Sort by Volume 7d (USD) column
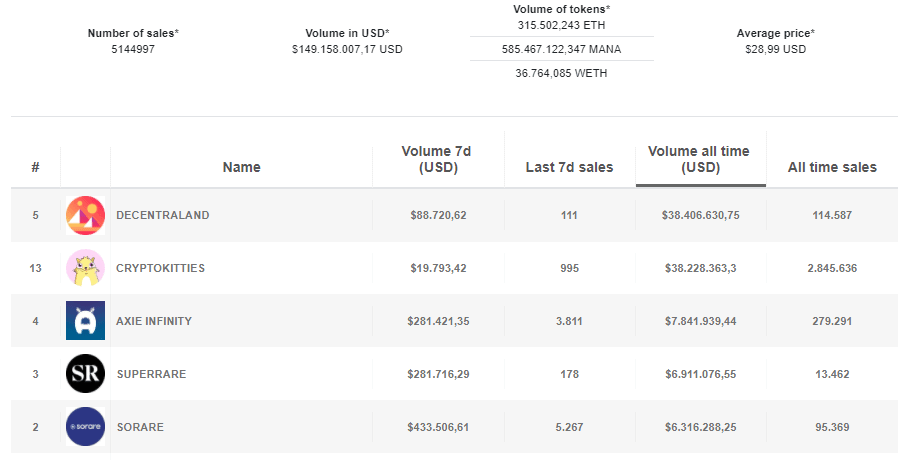Screen dimensions: 909x460 [438, 159]
